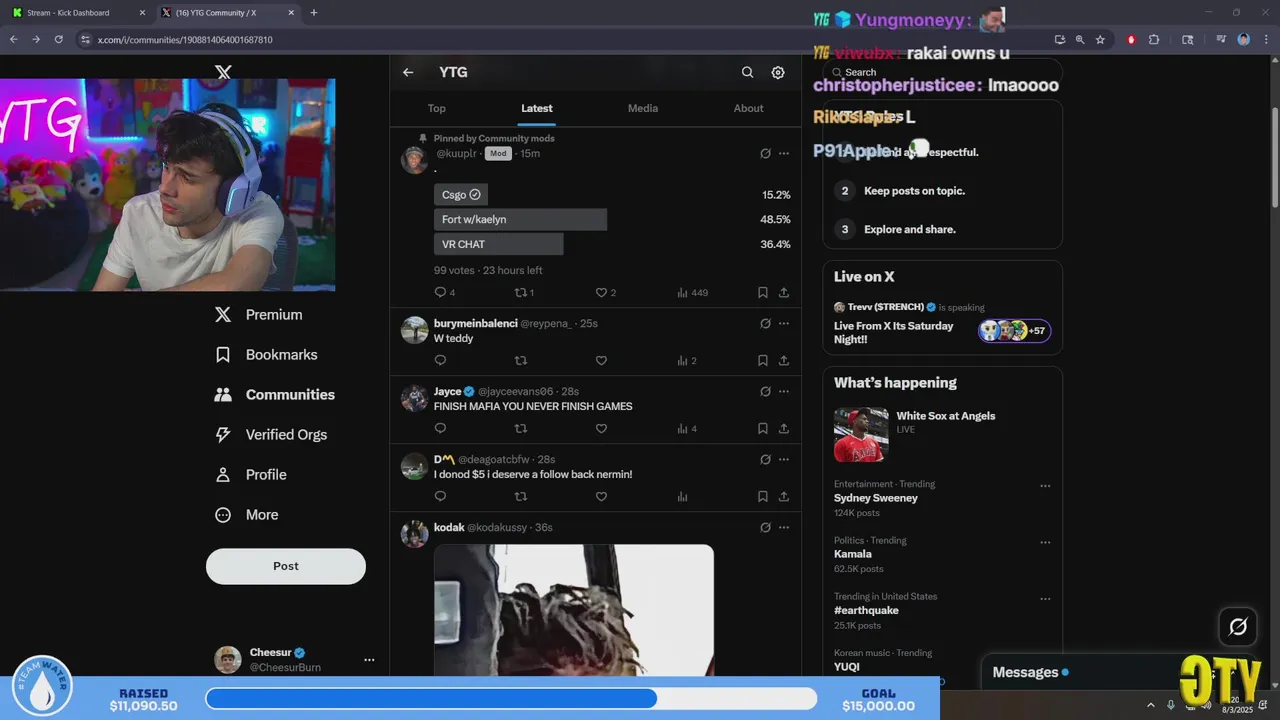The width and height of the screenshot is (1280, 720).
Task: Bookmark the pinned poll post
Action: coord(762,293)
